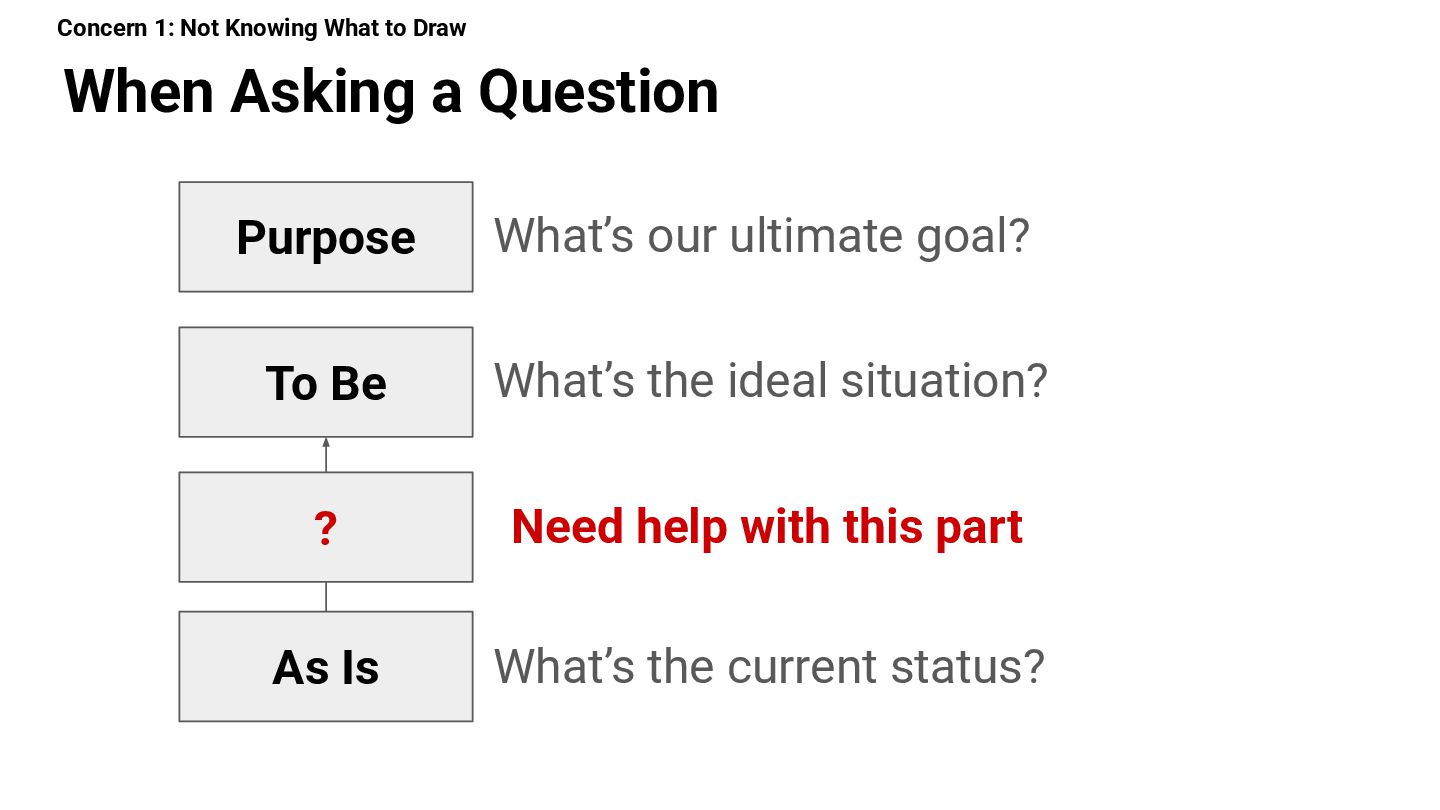Viewport: 1440px width, 810px height.
Task: Click the red question mark symbol
Action: pos(325,528)
